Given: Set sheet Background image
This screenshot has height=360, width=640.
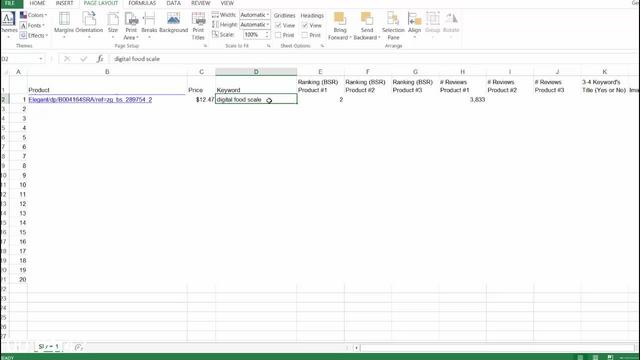Looking at the screenshot, I should tap(173, 23).
